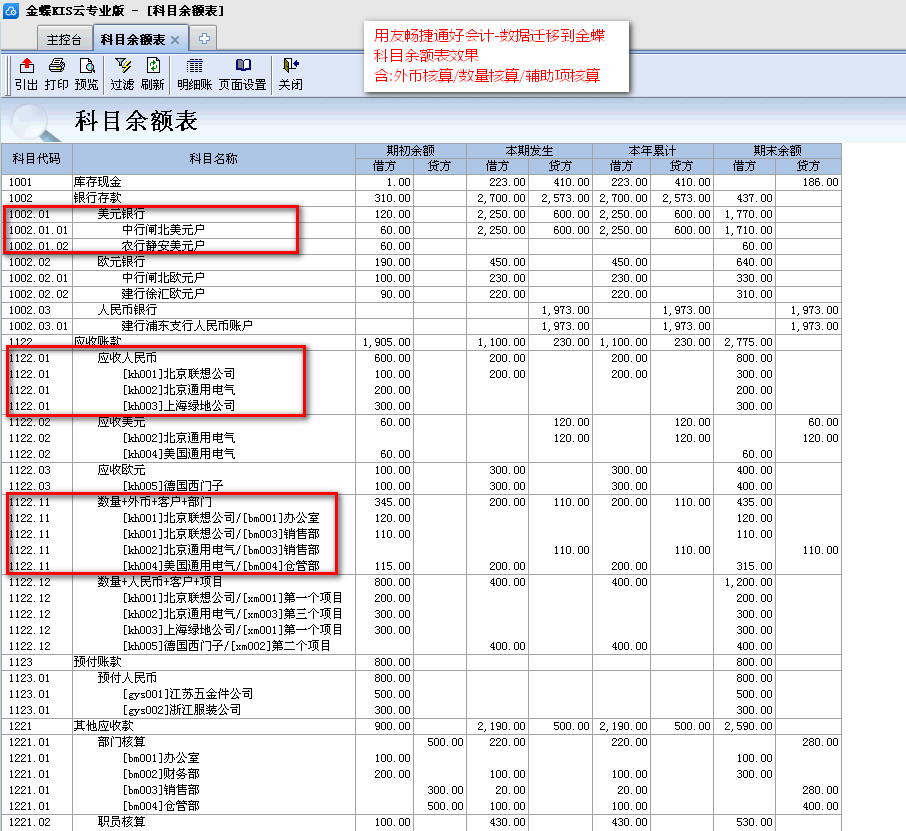Image resolution: width=906 pixels, height=831 pixels.
Task: Click the 科目代码 column header
Action: pos(37,158)
